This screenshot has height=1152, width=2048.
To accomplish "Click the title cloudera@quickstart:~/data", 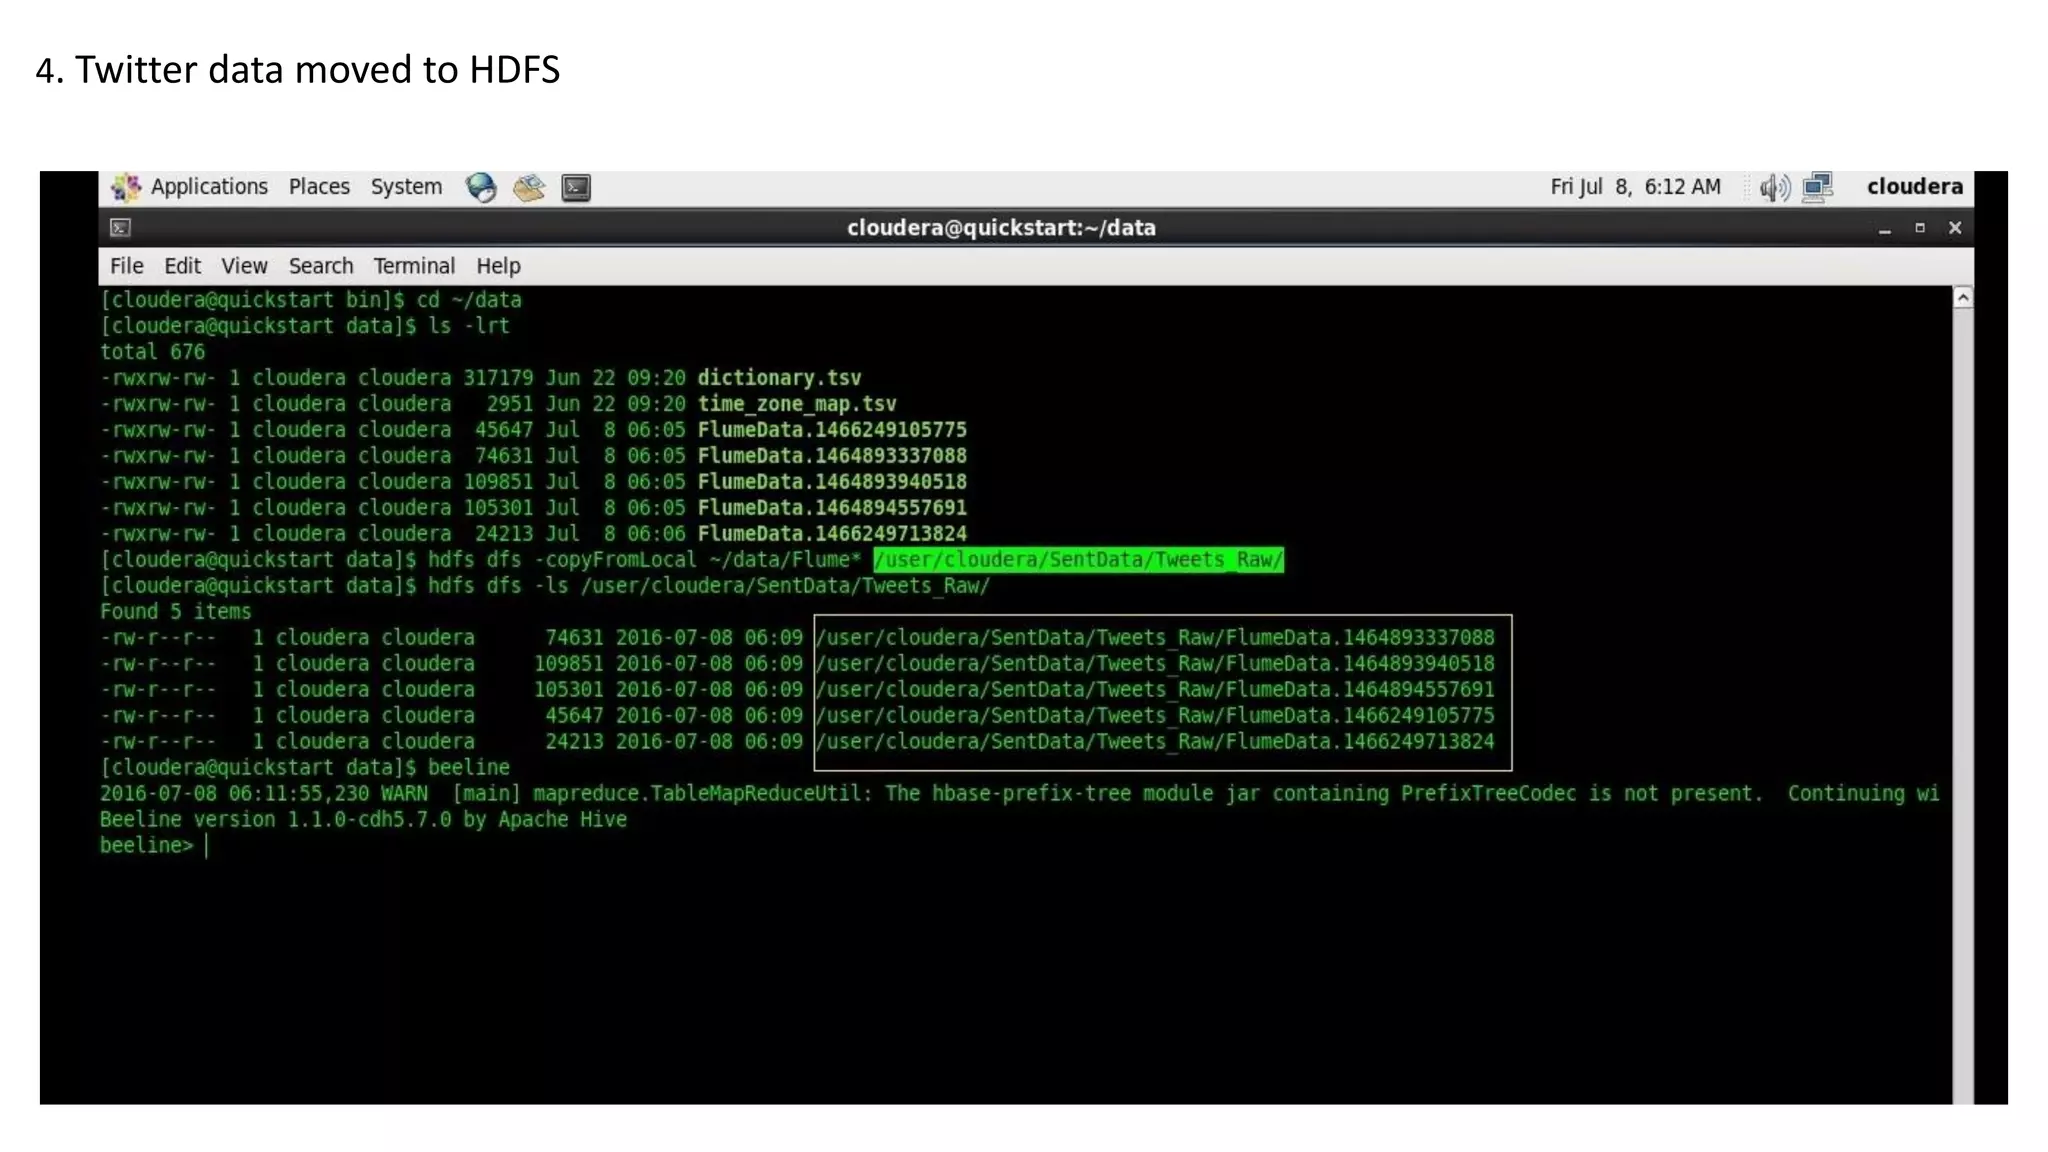I will pos(1001,228).
